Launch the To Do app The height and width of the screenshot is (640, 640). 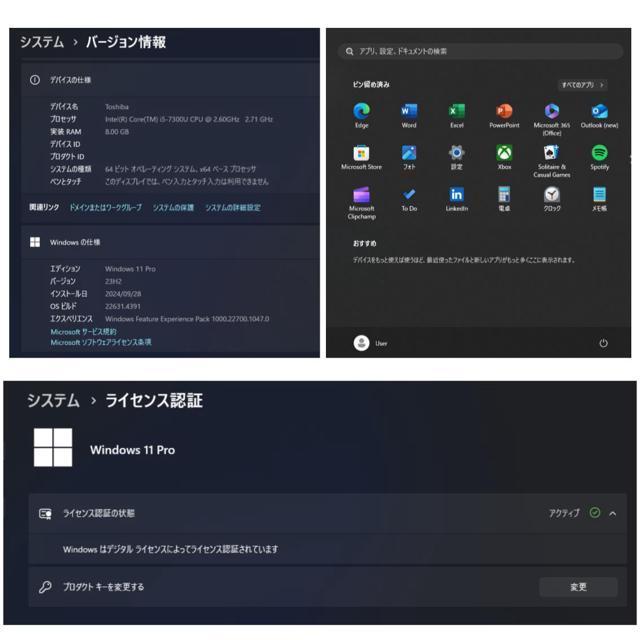tap(409, 195)
